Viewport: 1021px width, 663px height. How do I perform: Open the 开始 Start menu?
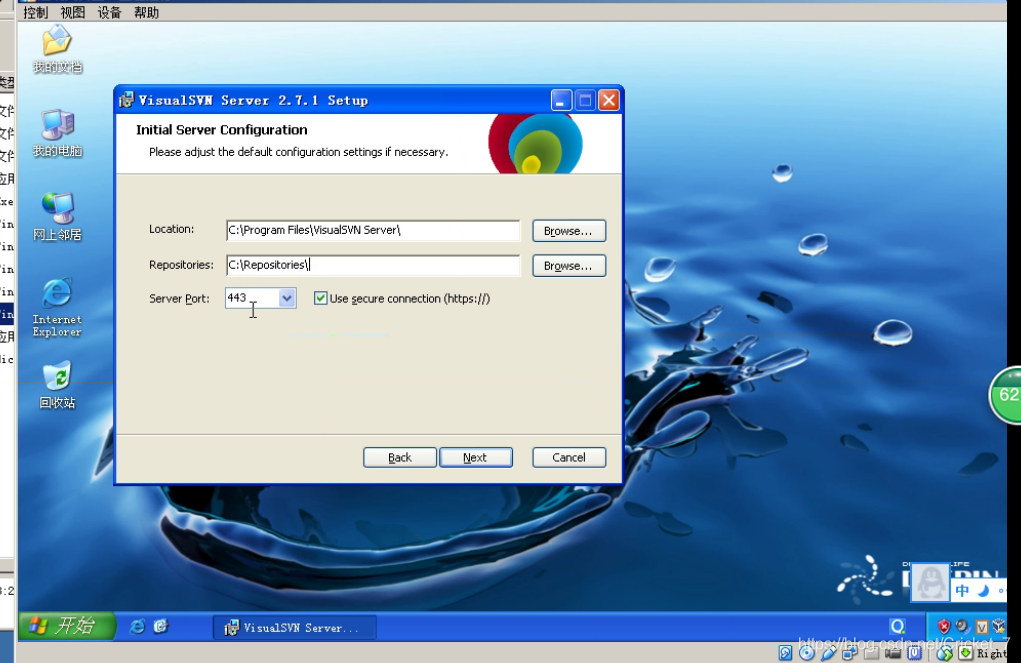pos(66,626)
